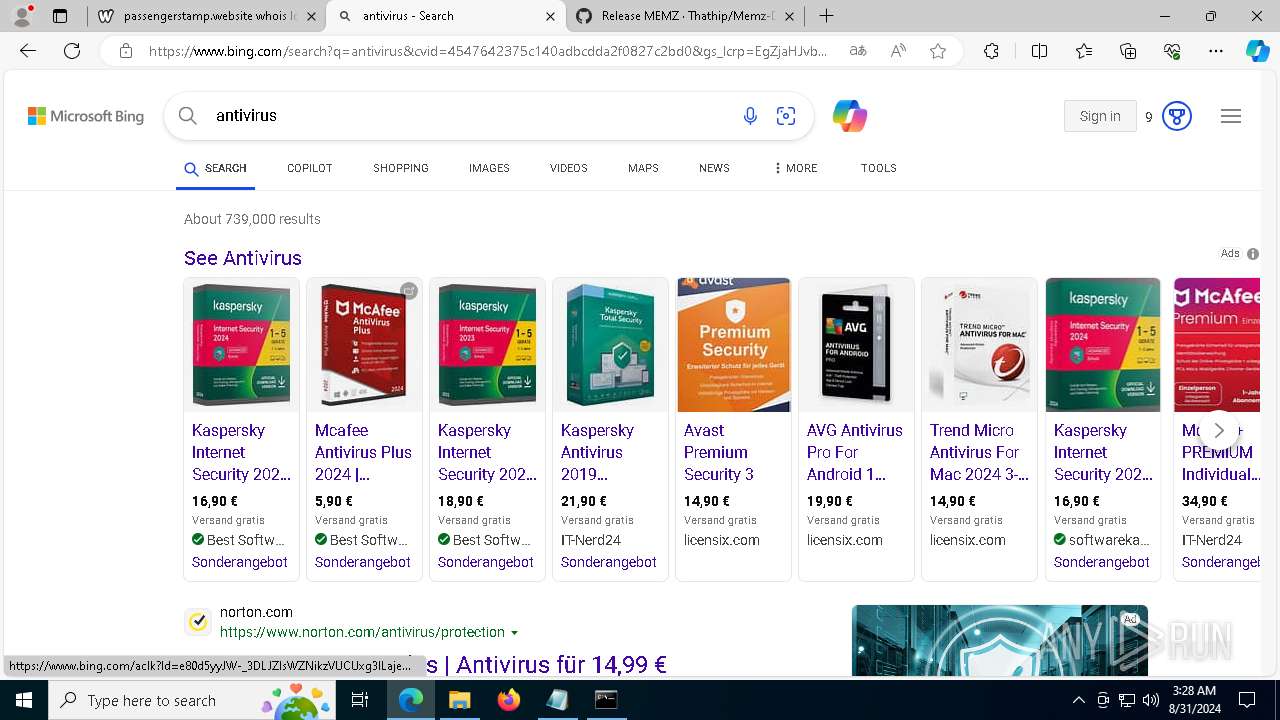Open the See Antivirus heading link

pos(243,258)
